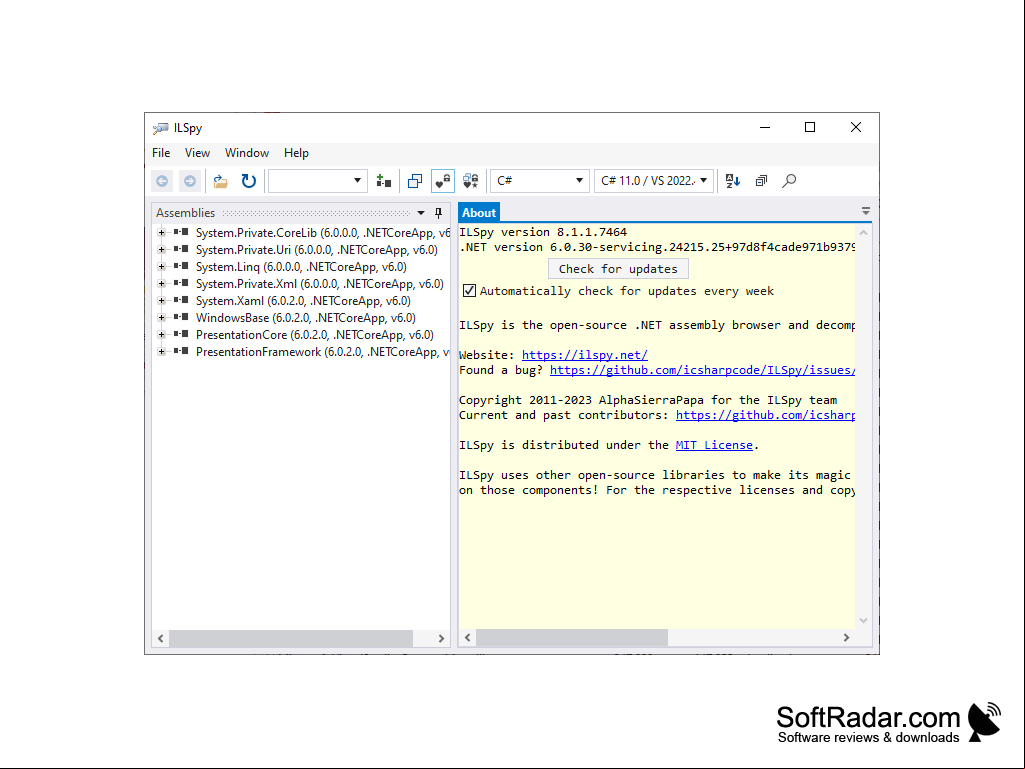Viewport: 1025px width, 769px height.
Task: Expand the System.Private.Uri node
Action: pyautogui.click(x=161, y=249)
